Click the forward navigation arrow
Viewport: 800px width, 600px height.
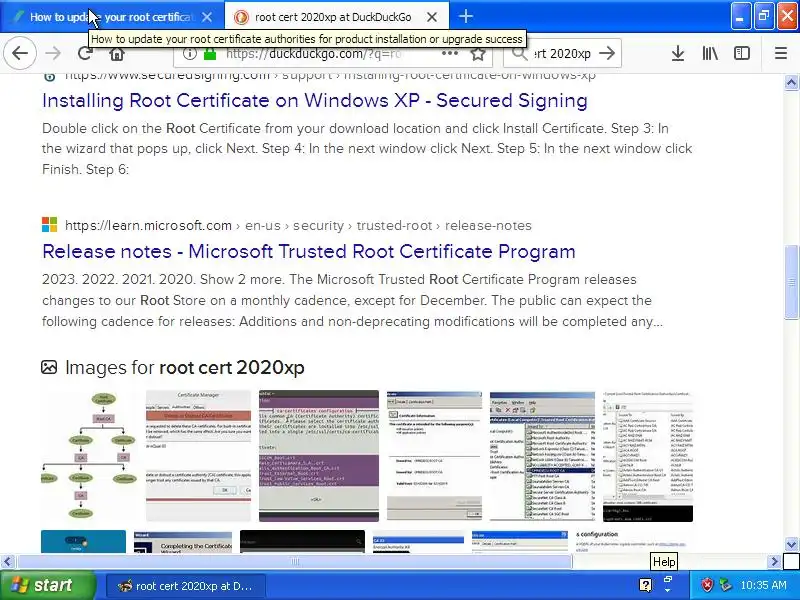[x=53, y=53]
